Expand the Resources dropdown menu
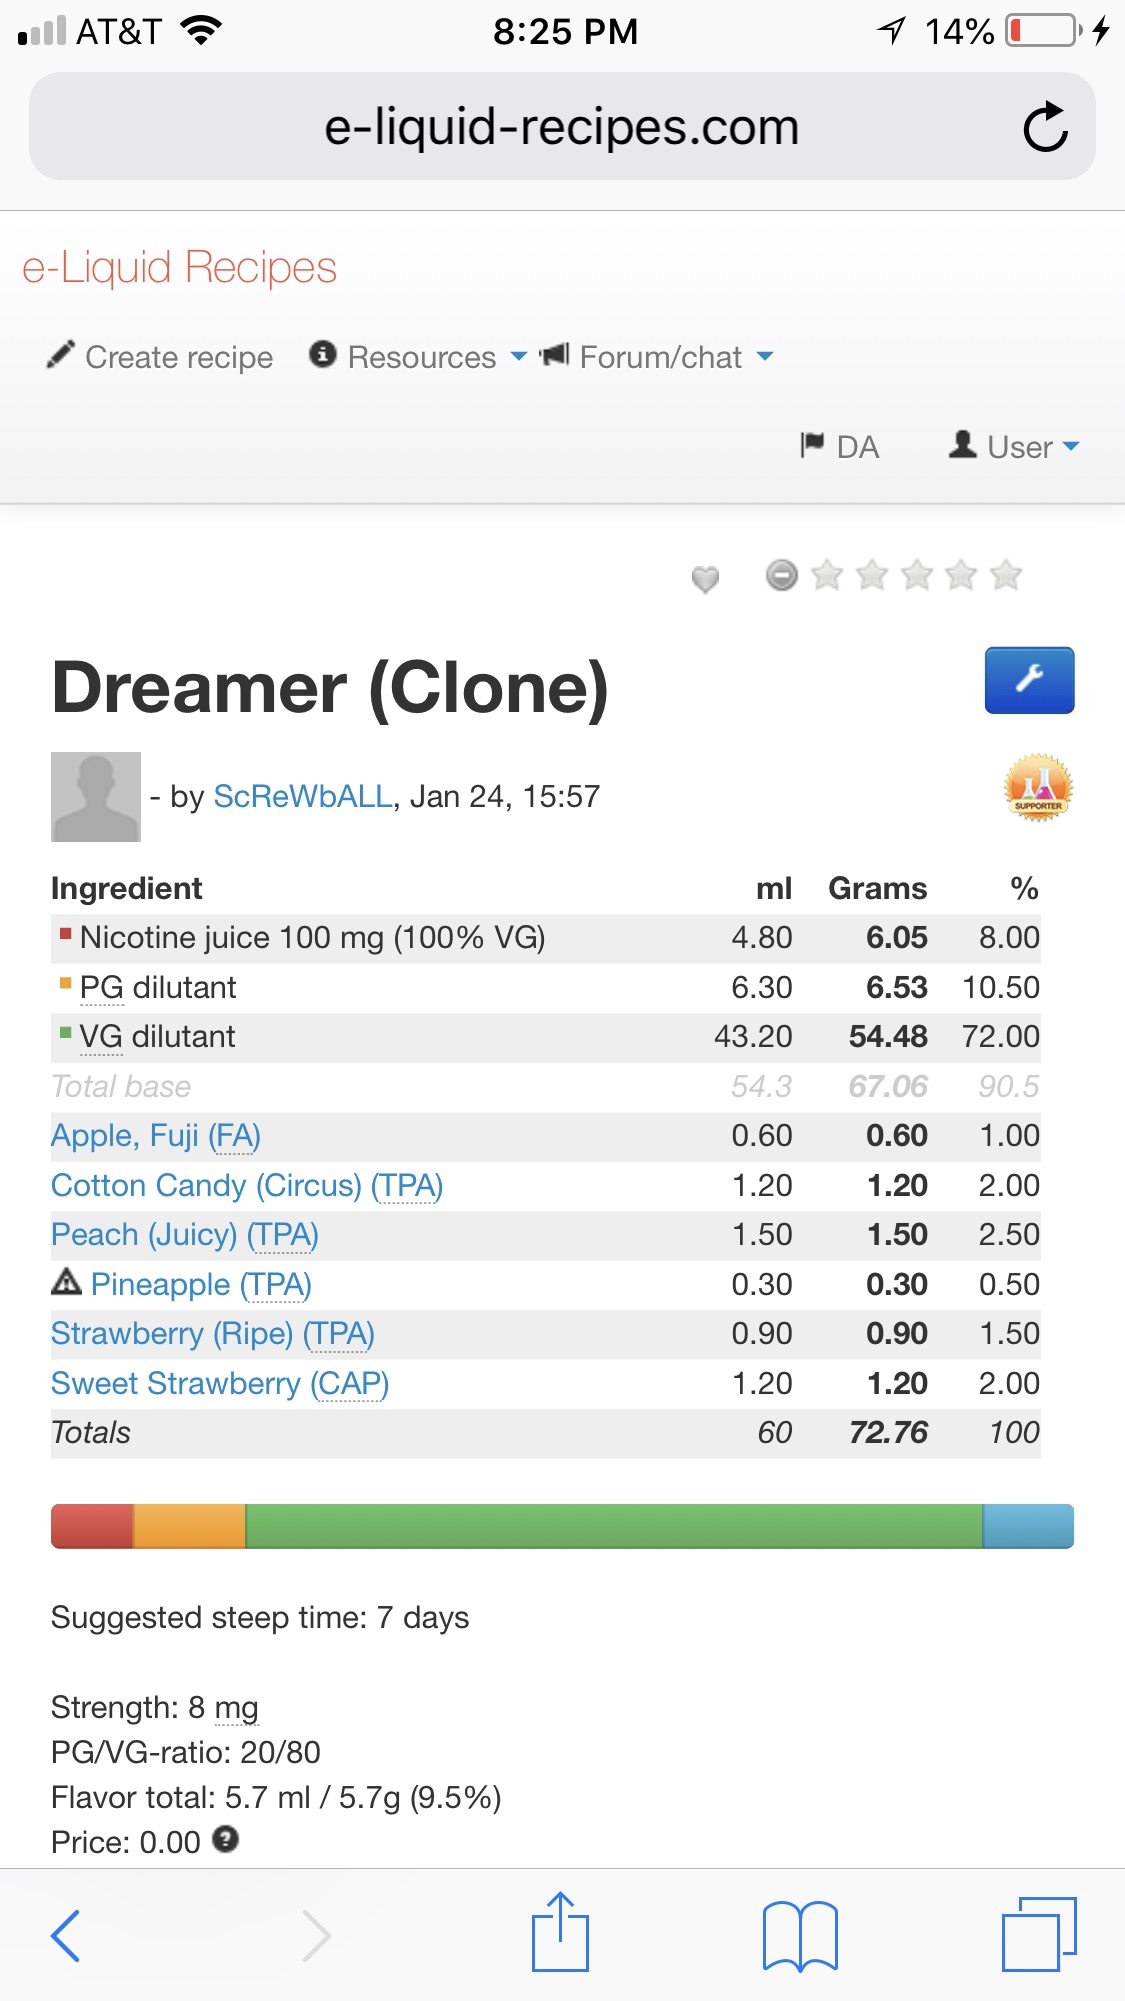The height and width of the screenshot is (2001, 1125). tap(418, 357)
